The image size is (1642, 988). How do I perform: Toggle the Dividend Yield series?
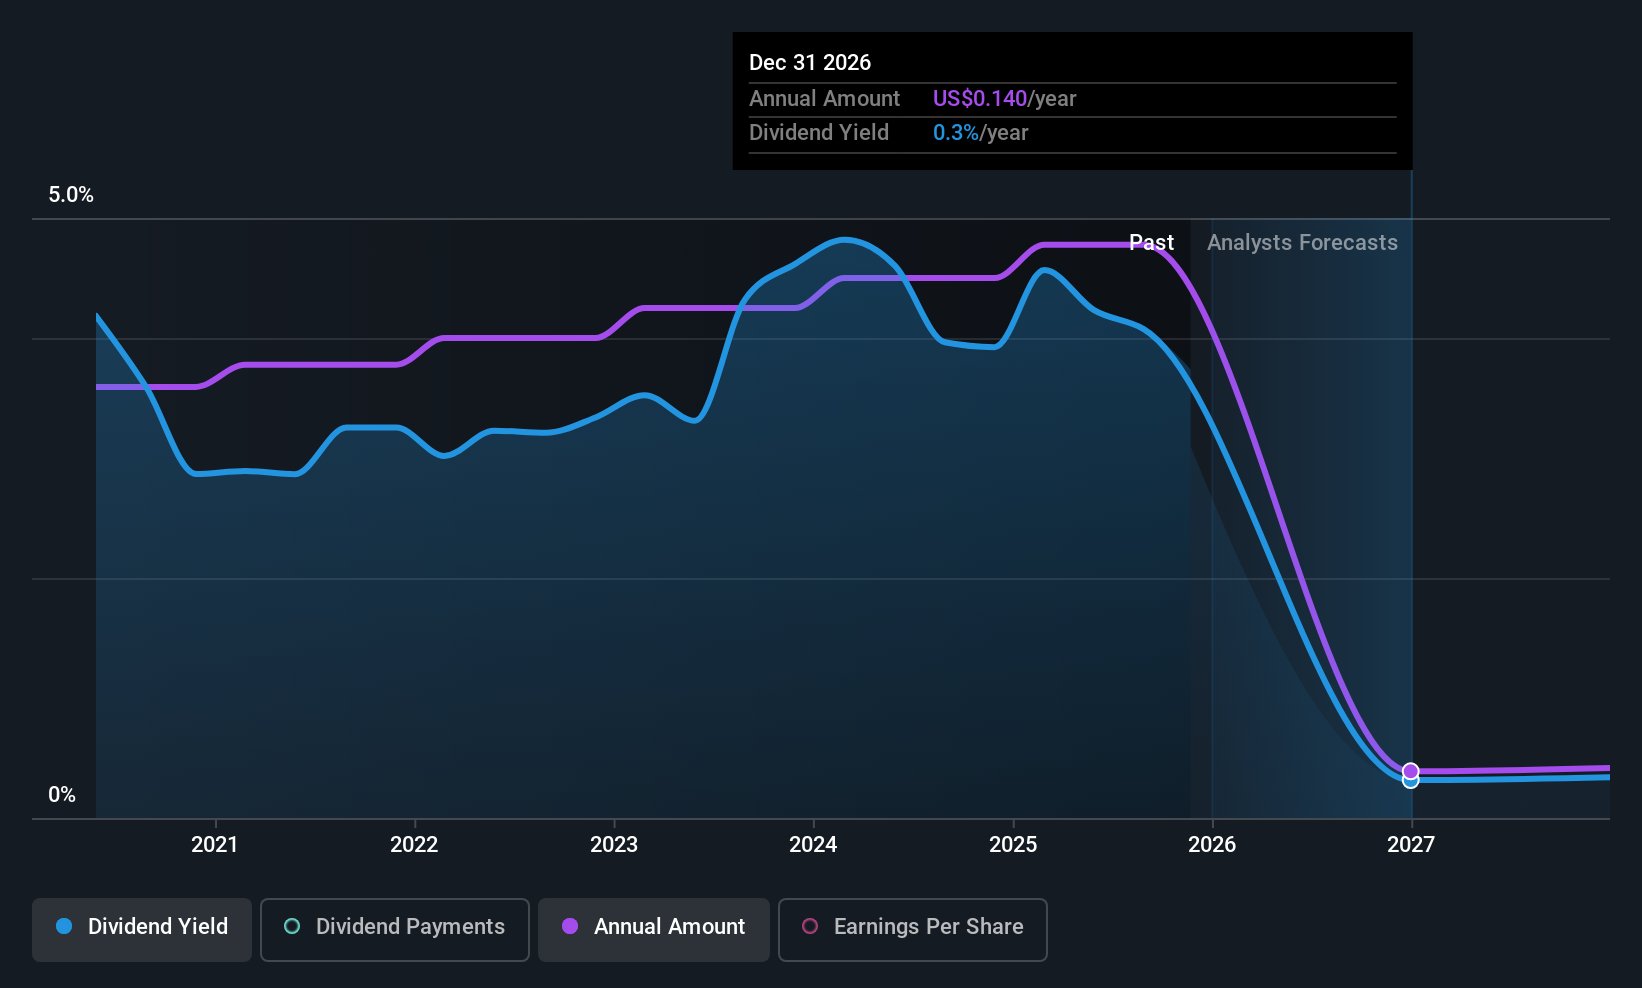click(142, 930)
